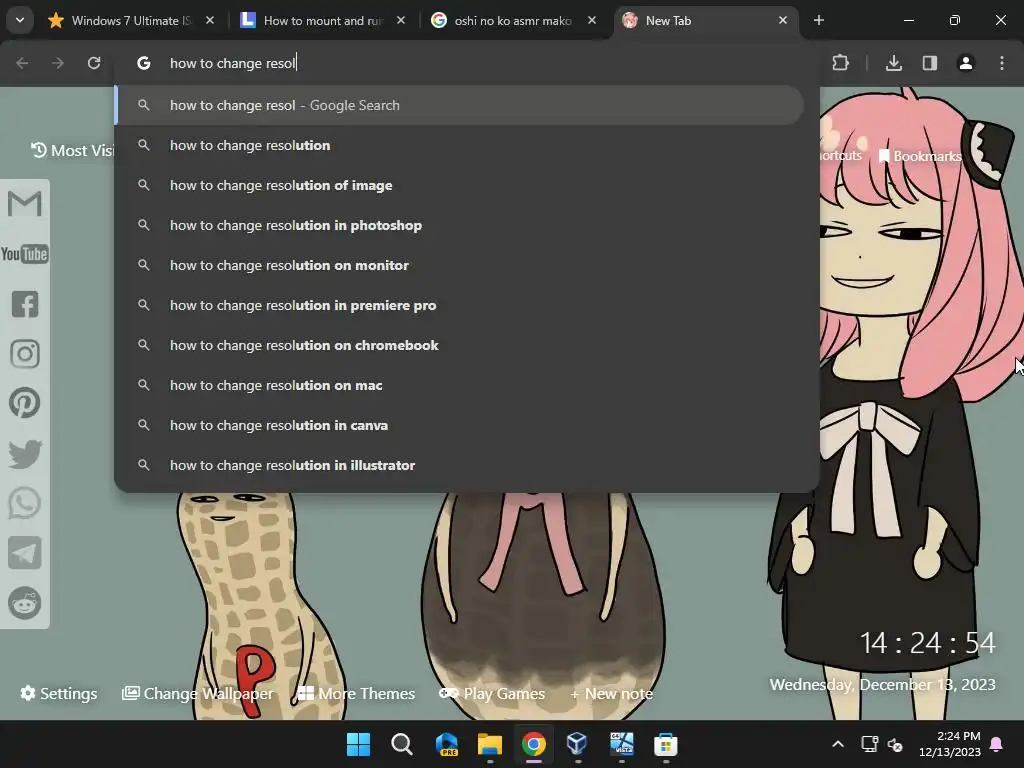Viewport: 1024px width, 768px height.
Task: Go back to previous page
Action: pyautogui.click(x=22, y=63)
